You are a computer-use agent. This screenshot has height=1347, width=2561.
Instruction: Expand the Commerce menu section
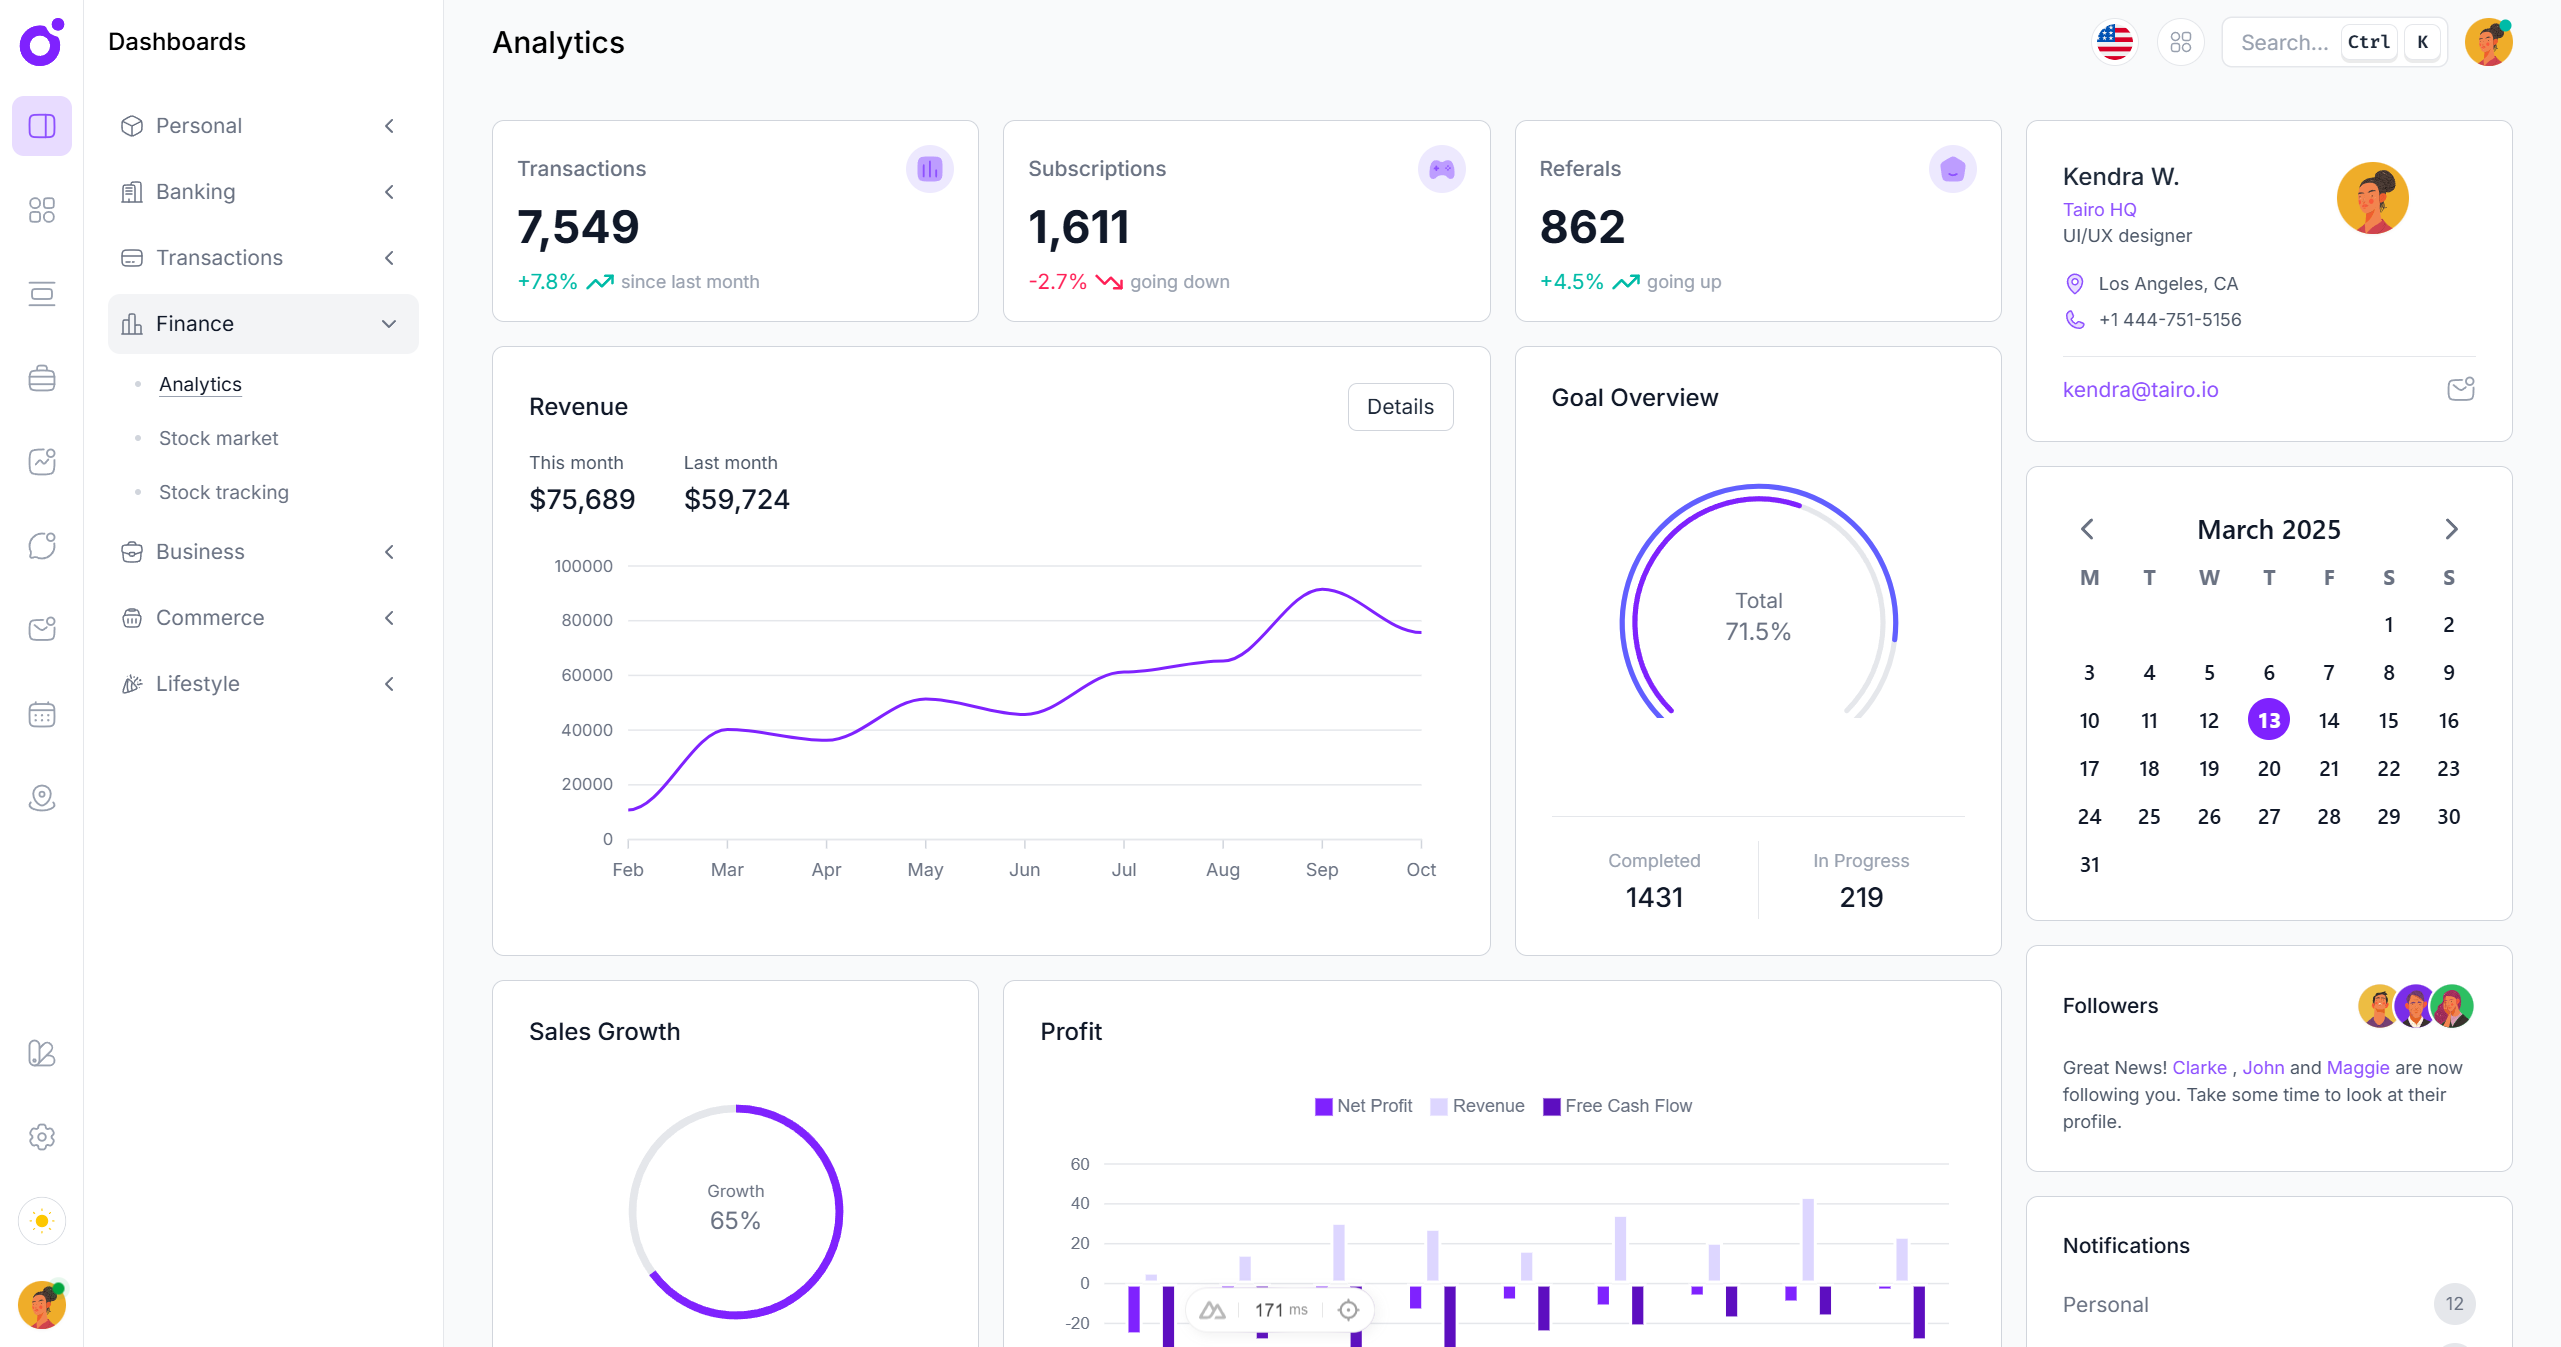tap(209, 617)
